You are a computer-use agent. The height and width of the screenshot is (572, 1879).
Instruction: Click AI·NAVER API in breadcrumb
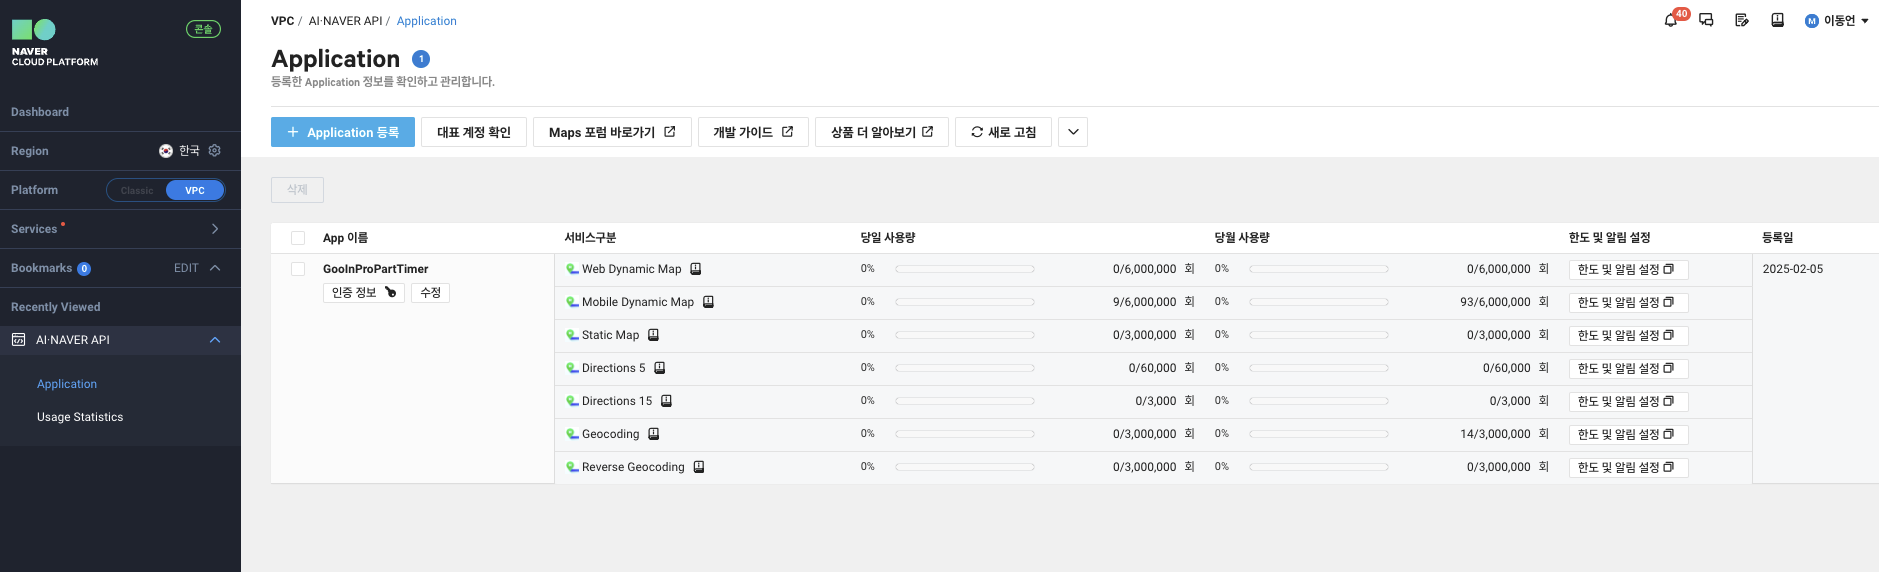coord(345,21)
